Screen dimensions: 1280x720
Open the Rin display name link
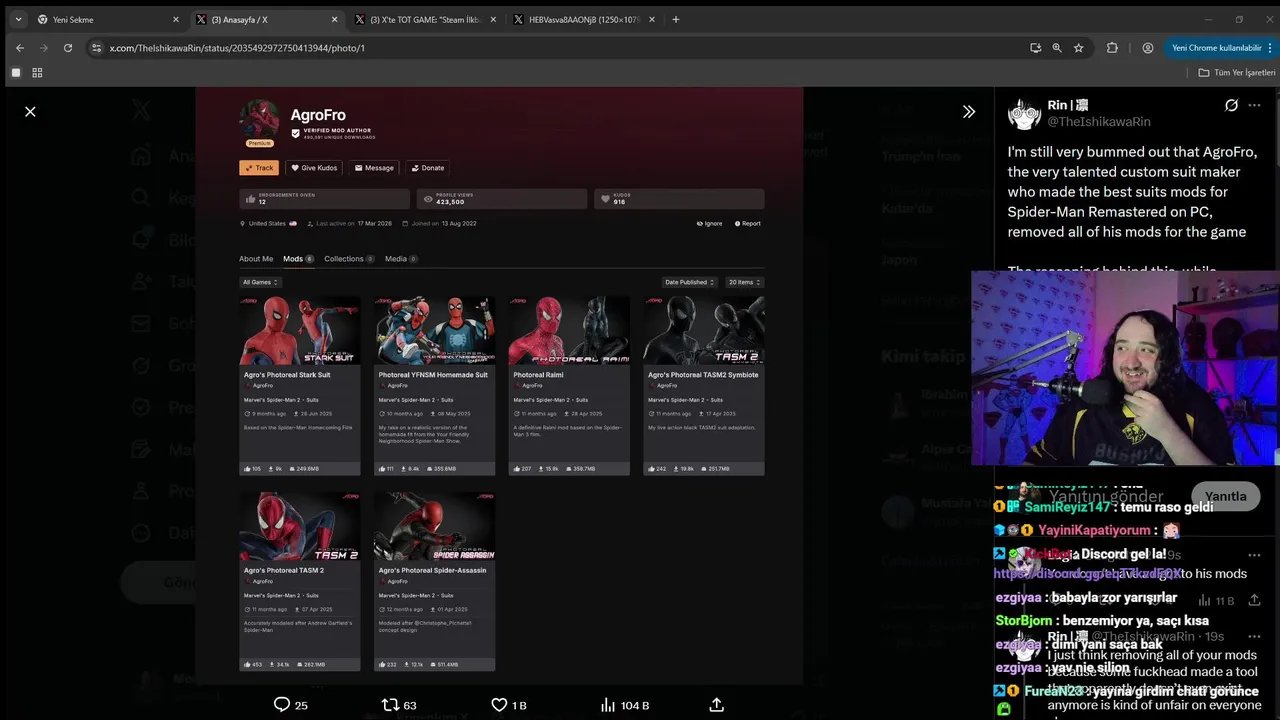tap(1068, 105)
